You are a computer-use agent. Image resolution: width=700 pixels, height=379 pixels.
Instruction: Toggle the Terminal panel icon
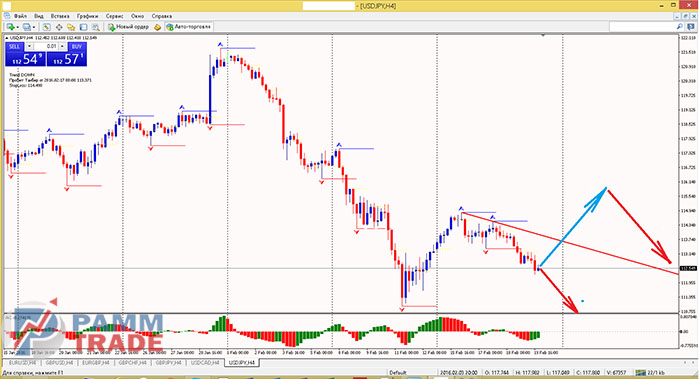pos(83,27)
